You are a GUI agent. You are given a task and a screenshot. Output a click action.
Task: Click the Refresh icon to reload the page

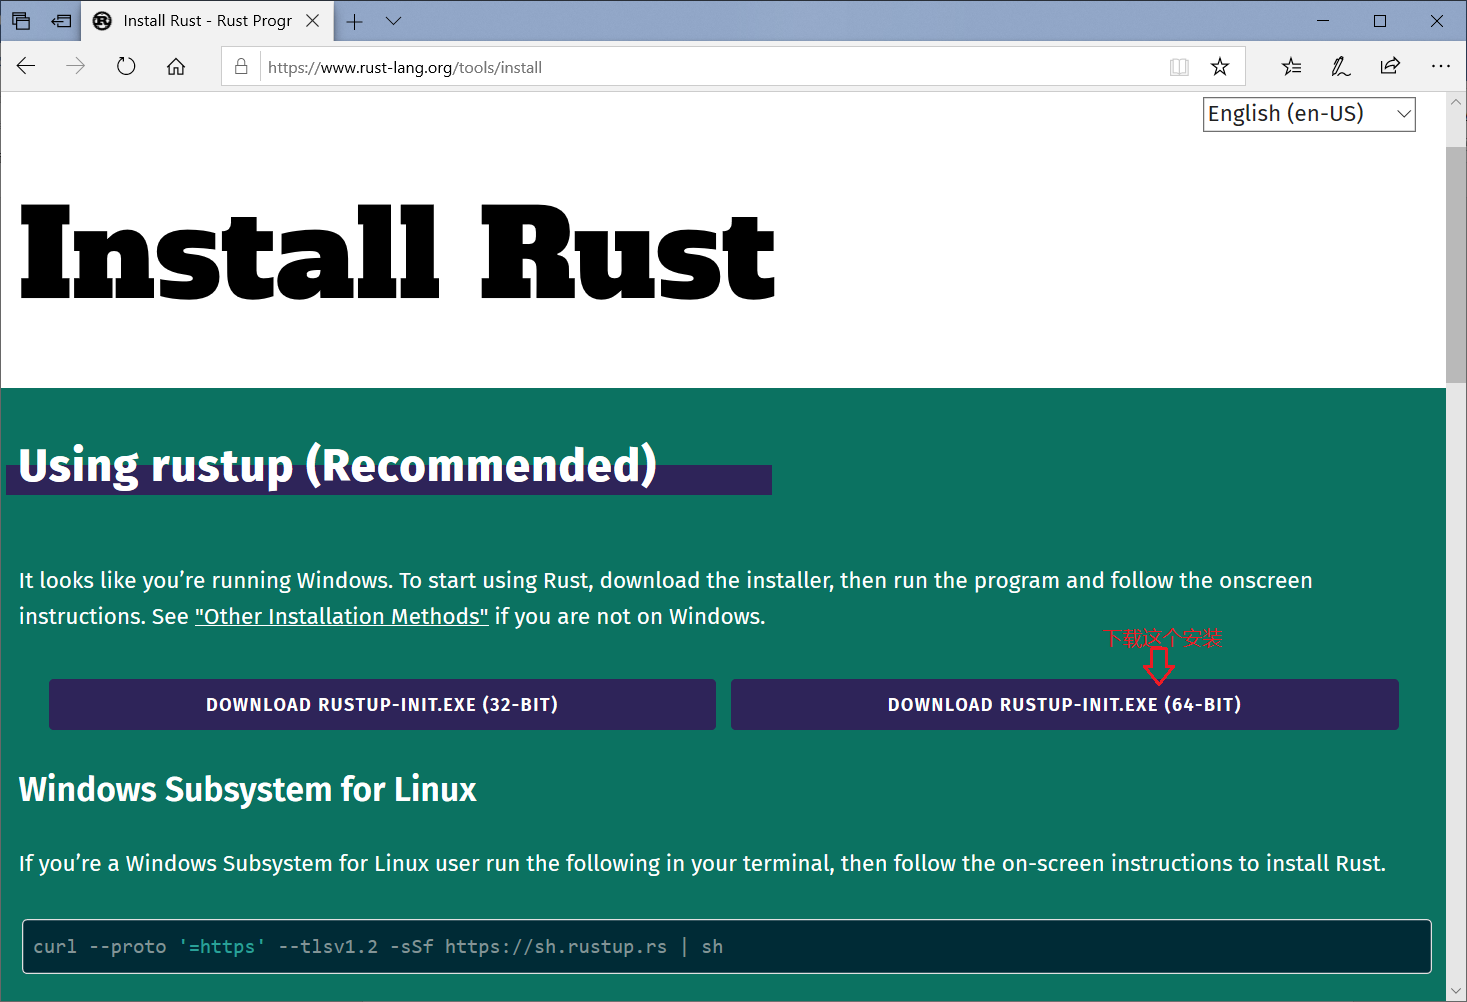[125, 66]
